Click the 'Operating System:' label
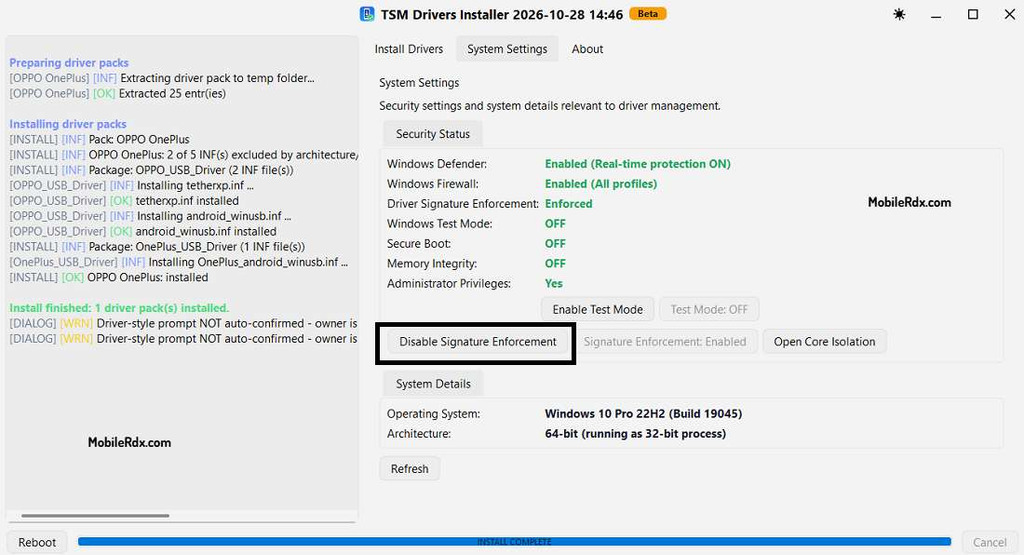This screenshot has height=555, width=1024. (x=433, y=414)
